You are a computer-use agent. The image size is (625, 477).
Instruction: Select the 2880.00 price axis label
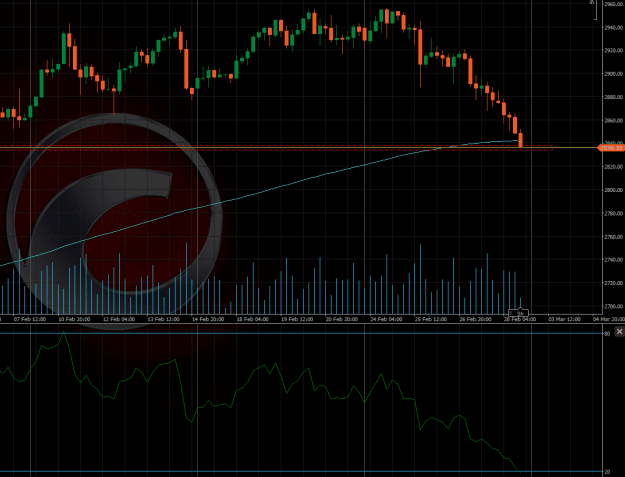coord(613,97)
